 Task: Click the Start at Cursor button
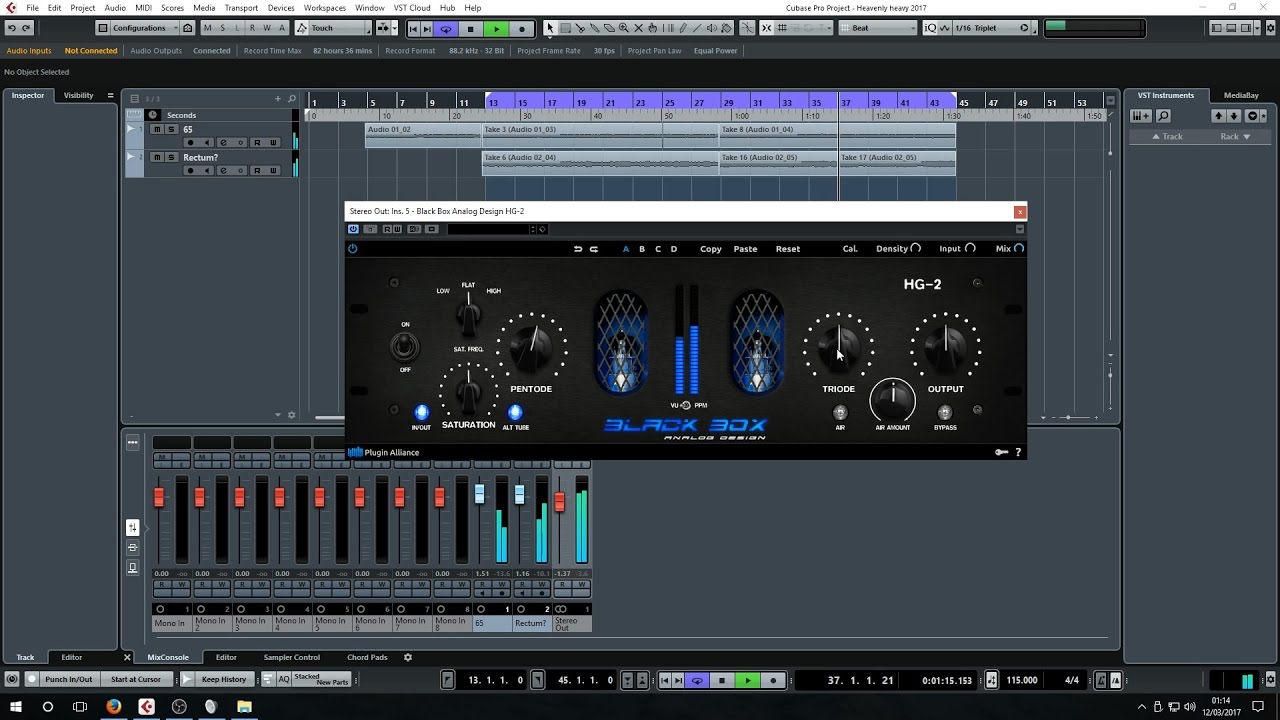(x=135, y=680)
